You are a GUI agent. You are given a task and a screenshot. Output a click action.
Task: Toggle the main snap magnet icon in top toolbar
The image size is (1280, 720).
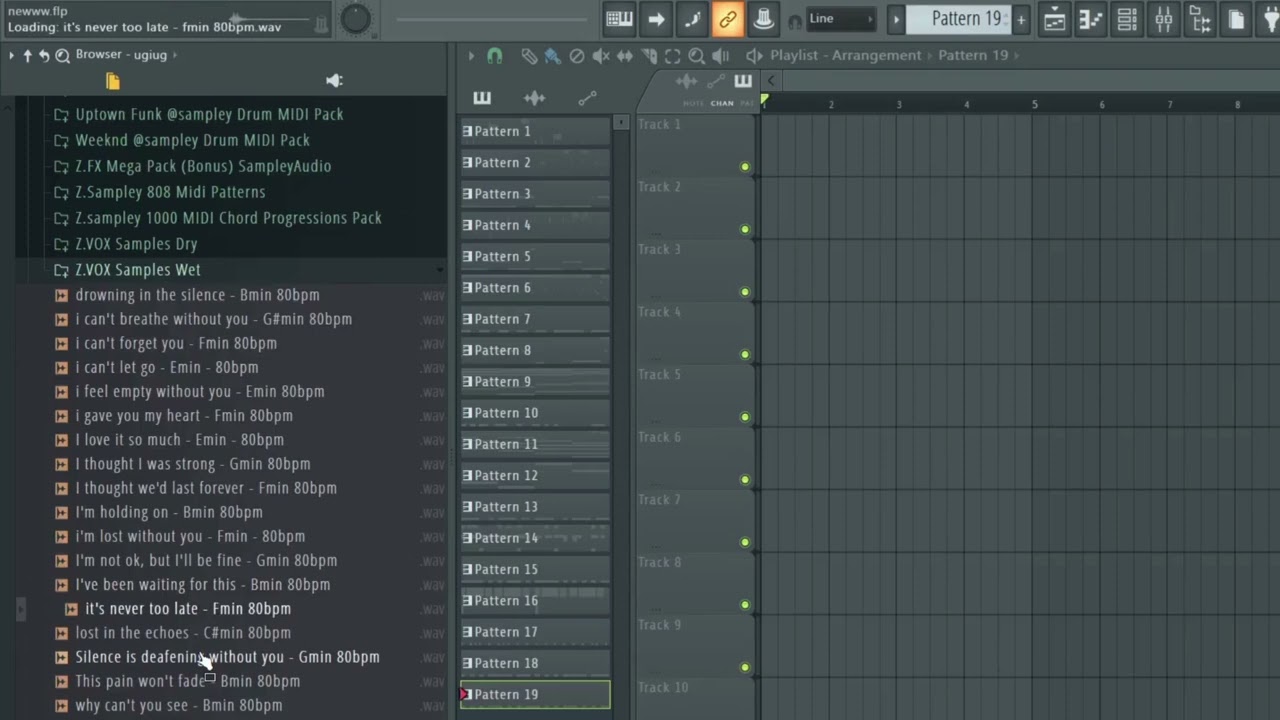(795, 20)
